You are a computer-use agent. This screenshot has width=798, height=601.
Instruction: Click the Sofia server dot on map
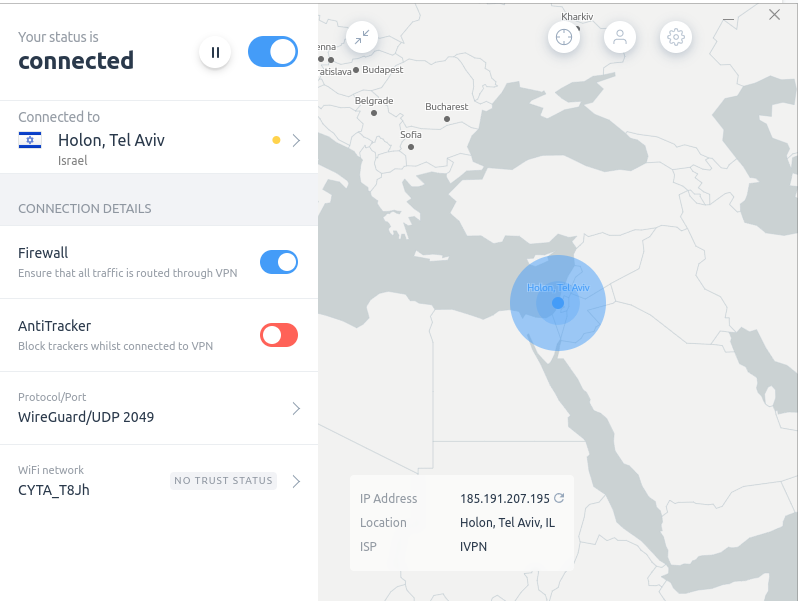click(411, 147)
